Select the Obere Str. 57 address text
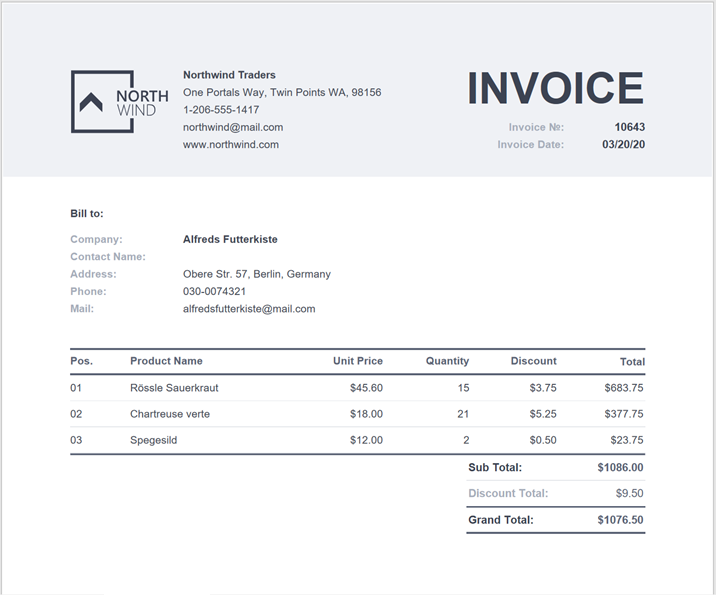 (x=256, y=274)
